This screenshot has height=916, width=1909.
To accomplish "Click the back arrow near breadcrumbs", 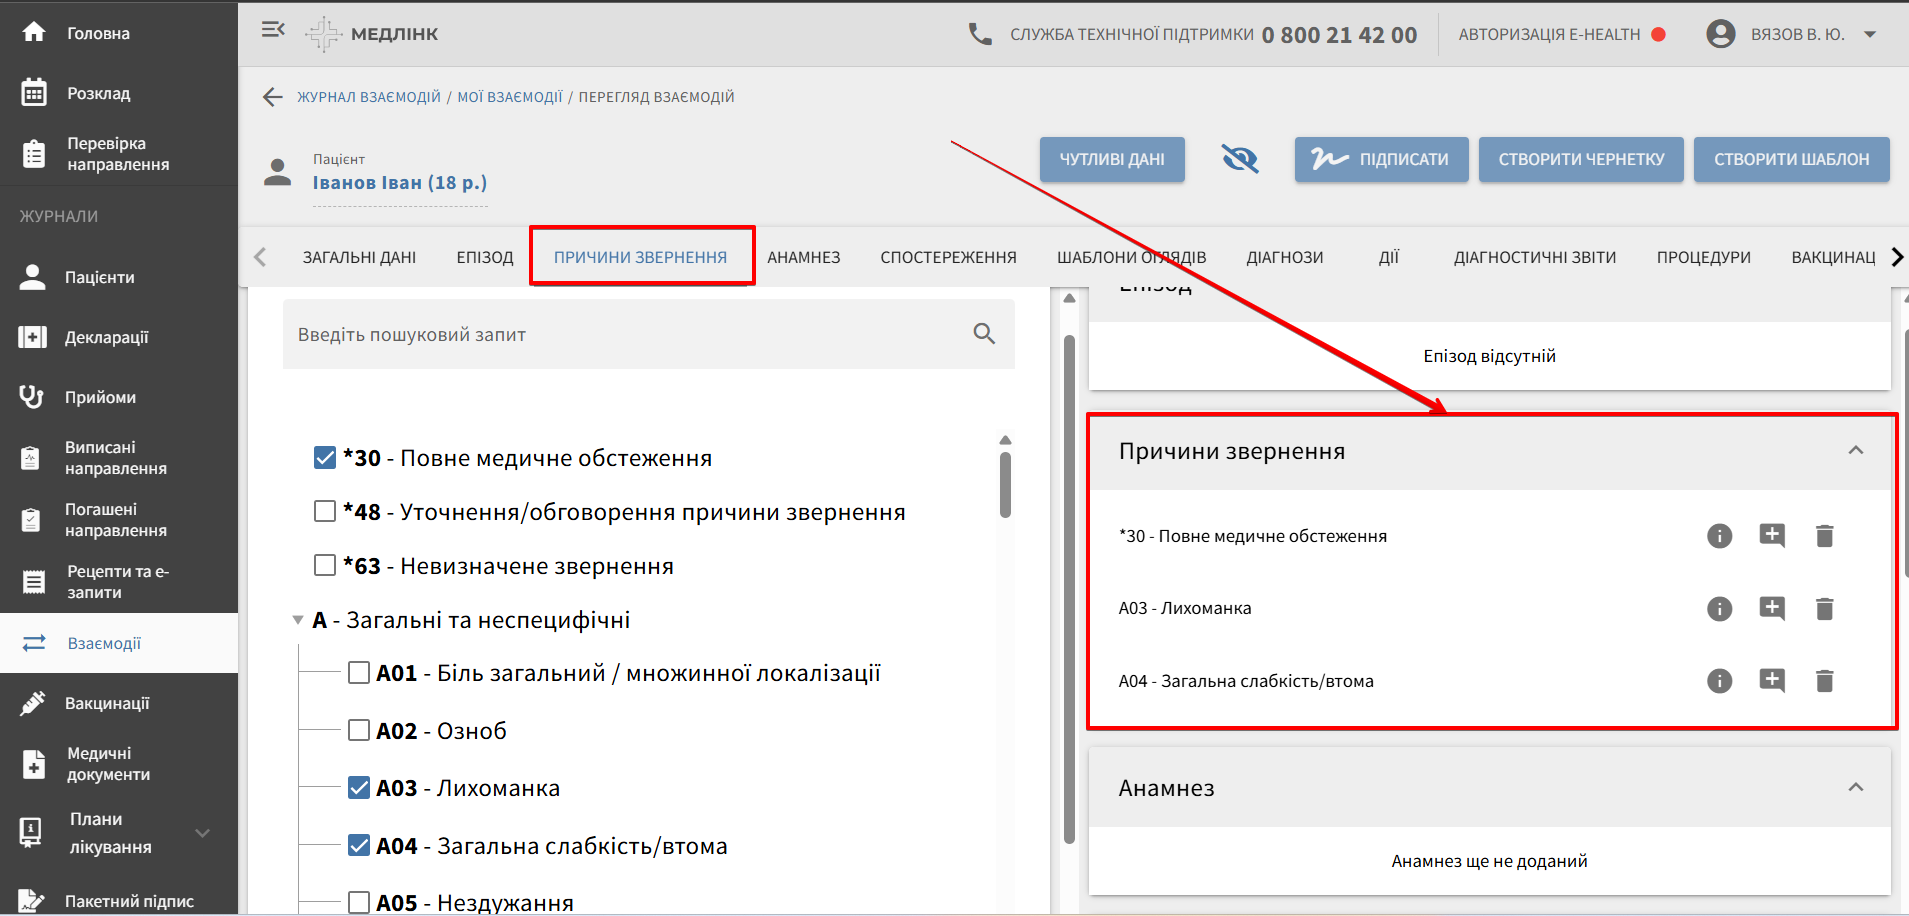I will [272, 97].
